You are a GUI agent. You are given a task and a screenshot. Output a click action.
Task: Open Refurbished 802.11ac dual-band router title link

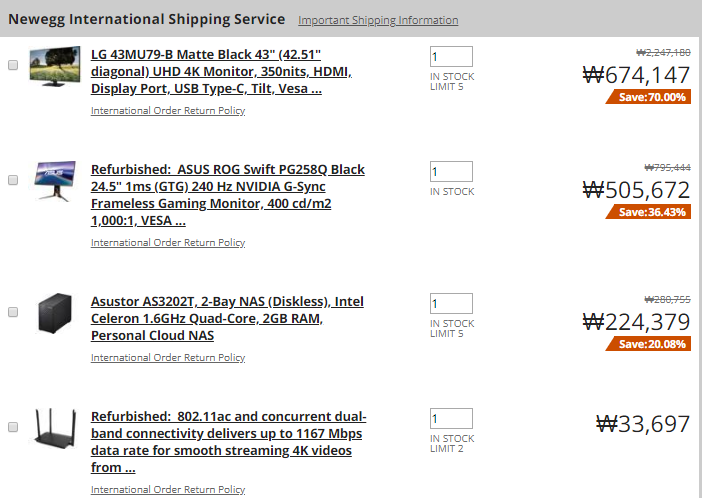pos(229,442)
